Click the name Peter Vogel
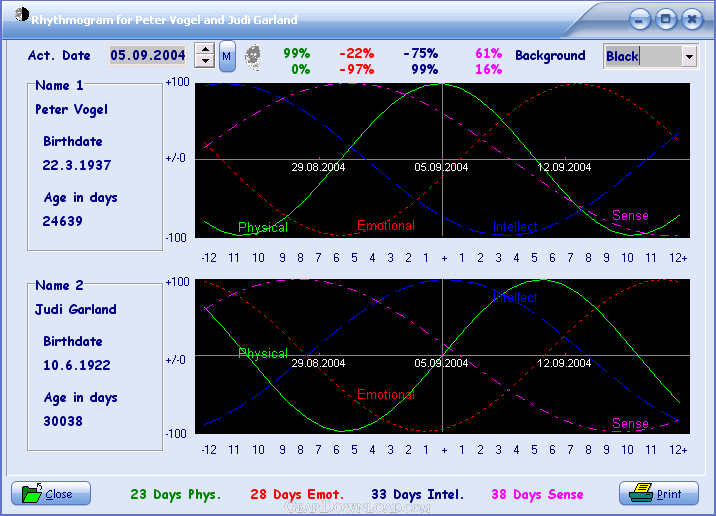The image size is (716, 516). [x=72, y=110]
